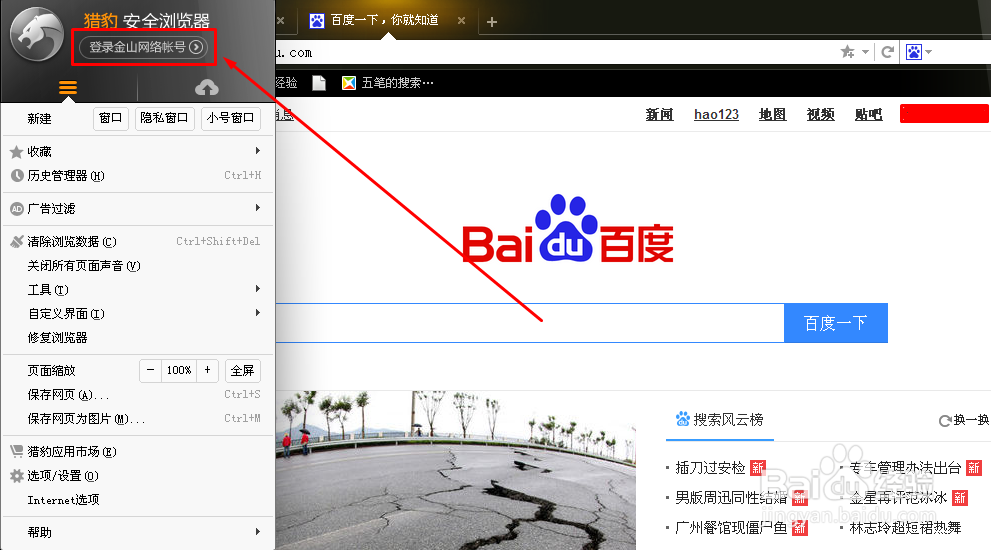This screenshot has height=550, width=991.
Task: Click the bookmark star in address bar
Action: click(x=848, y=52)
